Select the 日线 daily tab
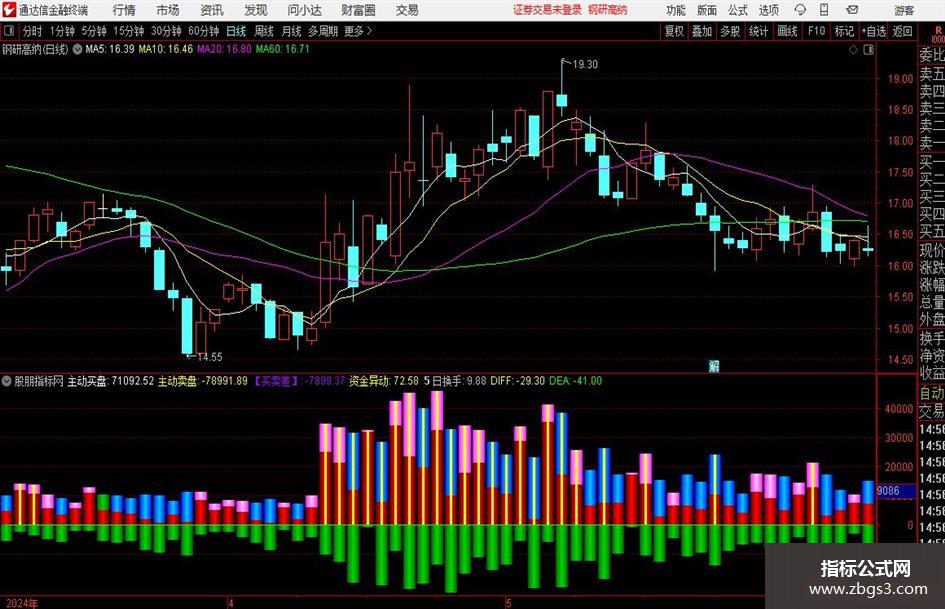Viewport: 945px width, 609px height. [x=236, y=31]
